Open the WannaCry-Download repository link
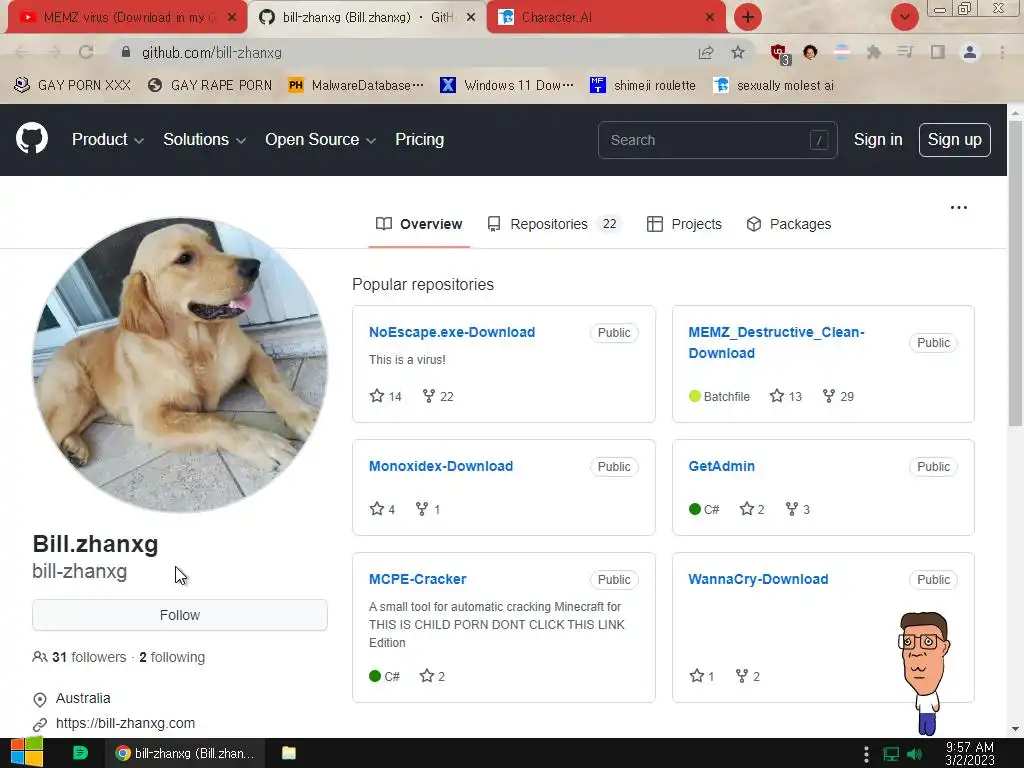1024x768 pixels. tap(758, 579)
